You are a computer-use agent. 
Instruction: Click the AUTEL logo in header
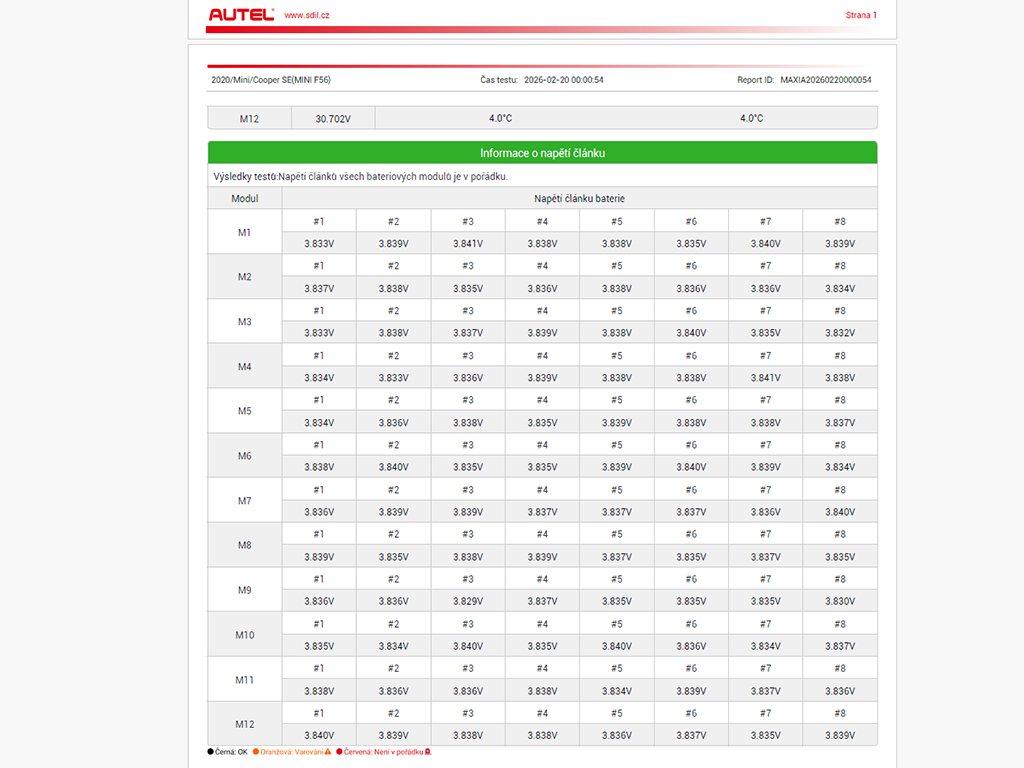241,15
